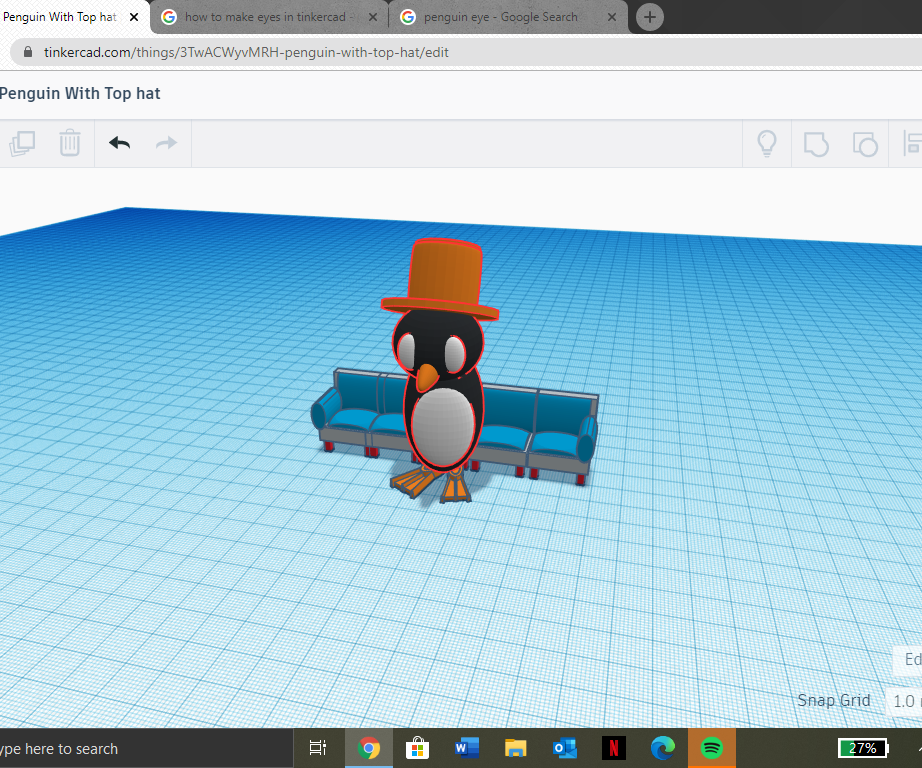Open the Align tool icon
The height and width of the screenshot is (768, 922).
(912, 143)
